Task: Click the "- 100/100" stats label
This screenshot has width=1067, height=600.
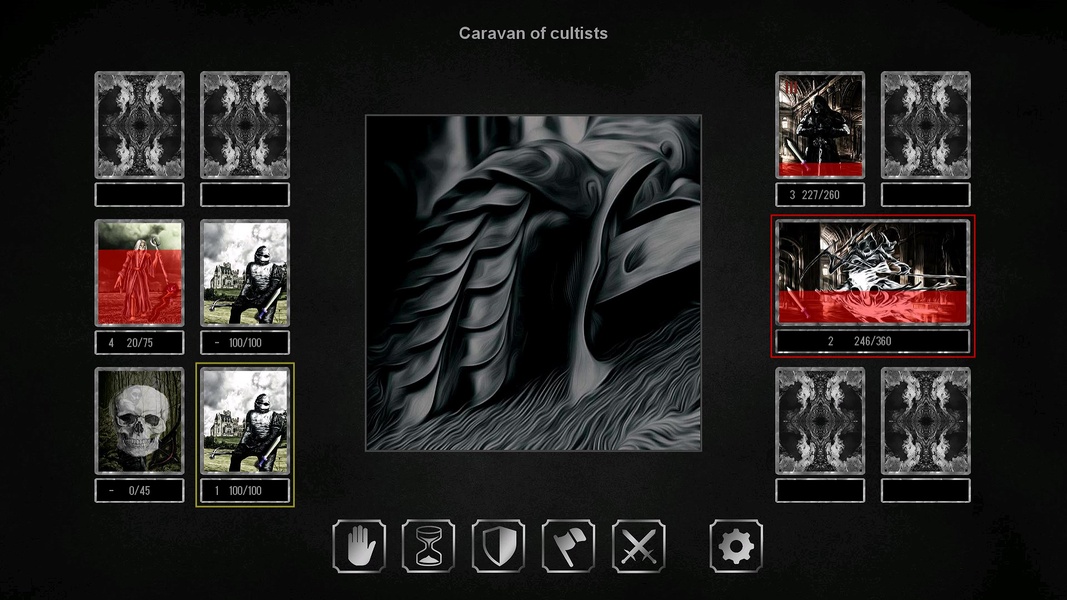Action: tap(245, 343)
